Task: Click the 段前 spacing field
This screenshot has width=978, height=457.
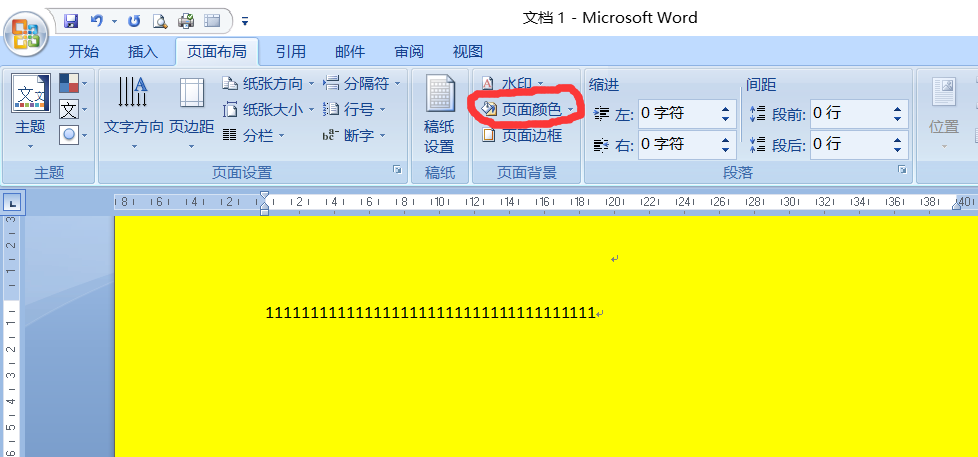Action: click(x=850, y=113)
